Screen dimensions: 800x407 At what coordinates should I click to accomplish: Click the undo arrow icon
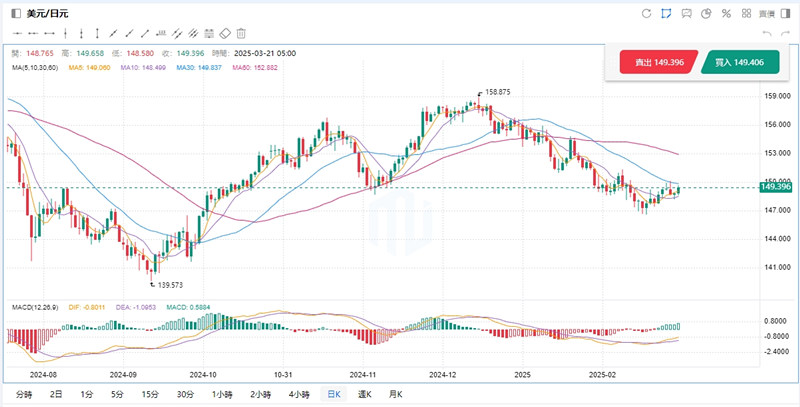767,34
